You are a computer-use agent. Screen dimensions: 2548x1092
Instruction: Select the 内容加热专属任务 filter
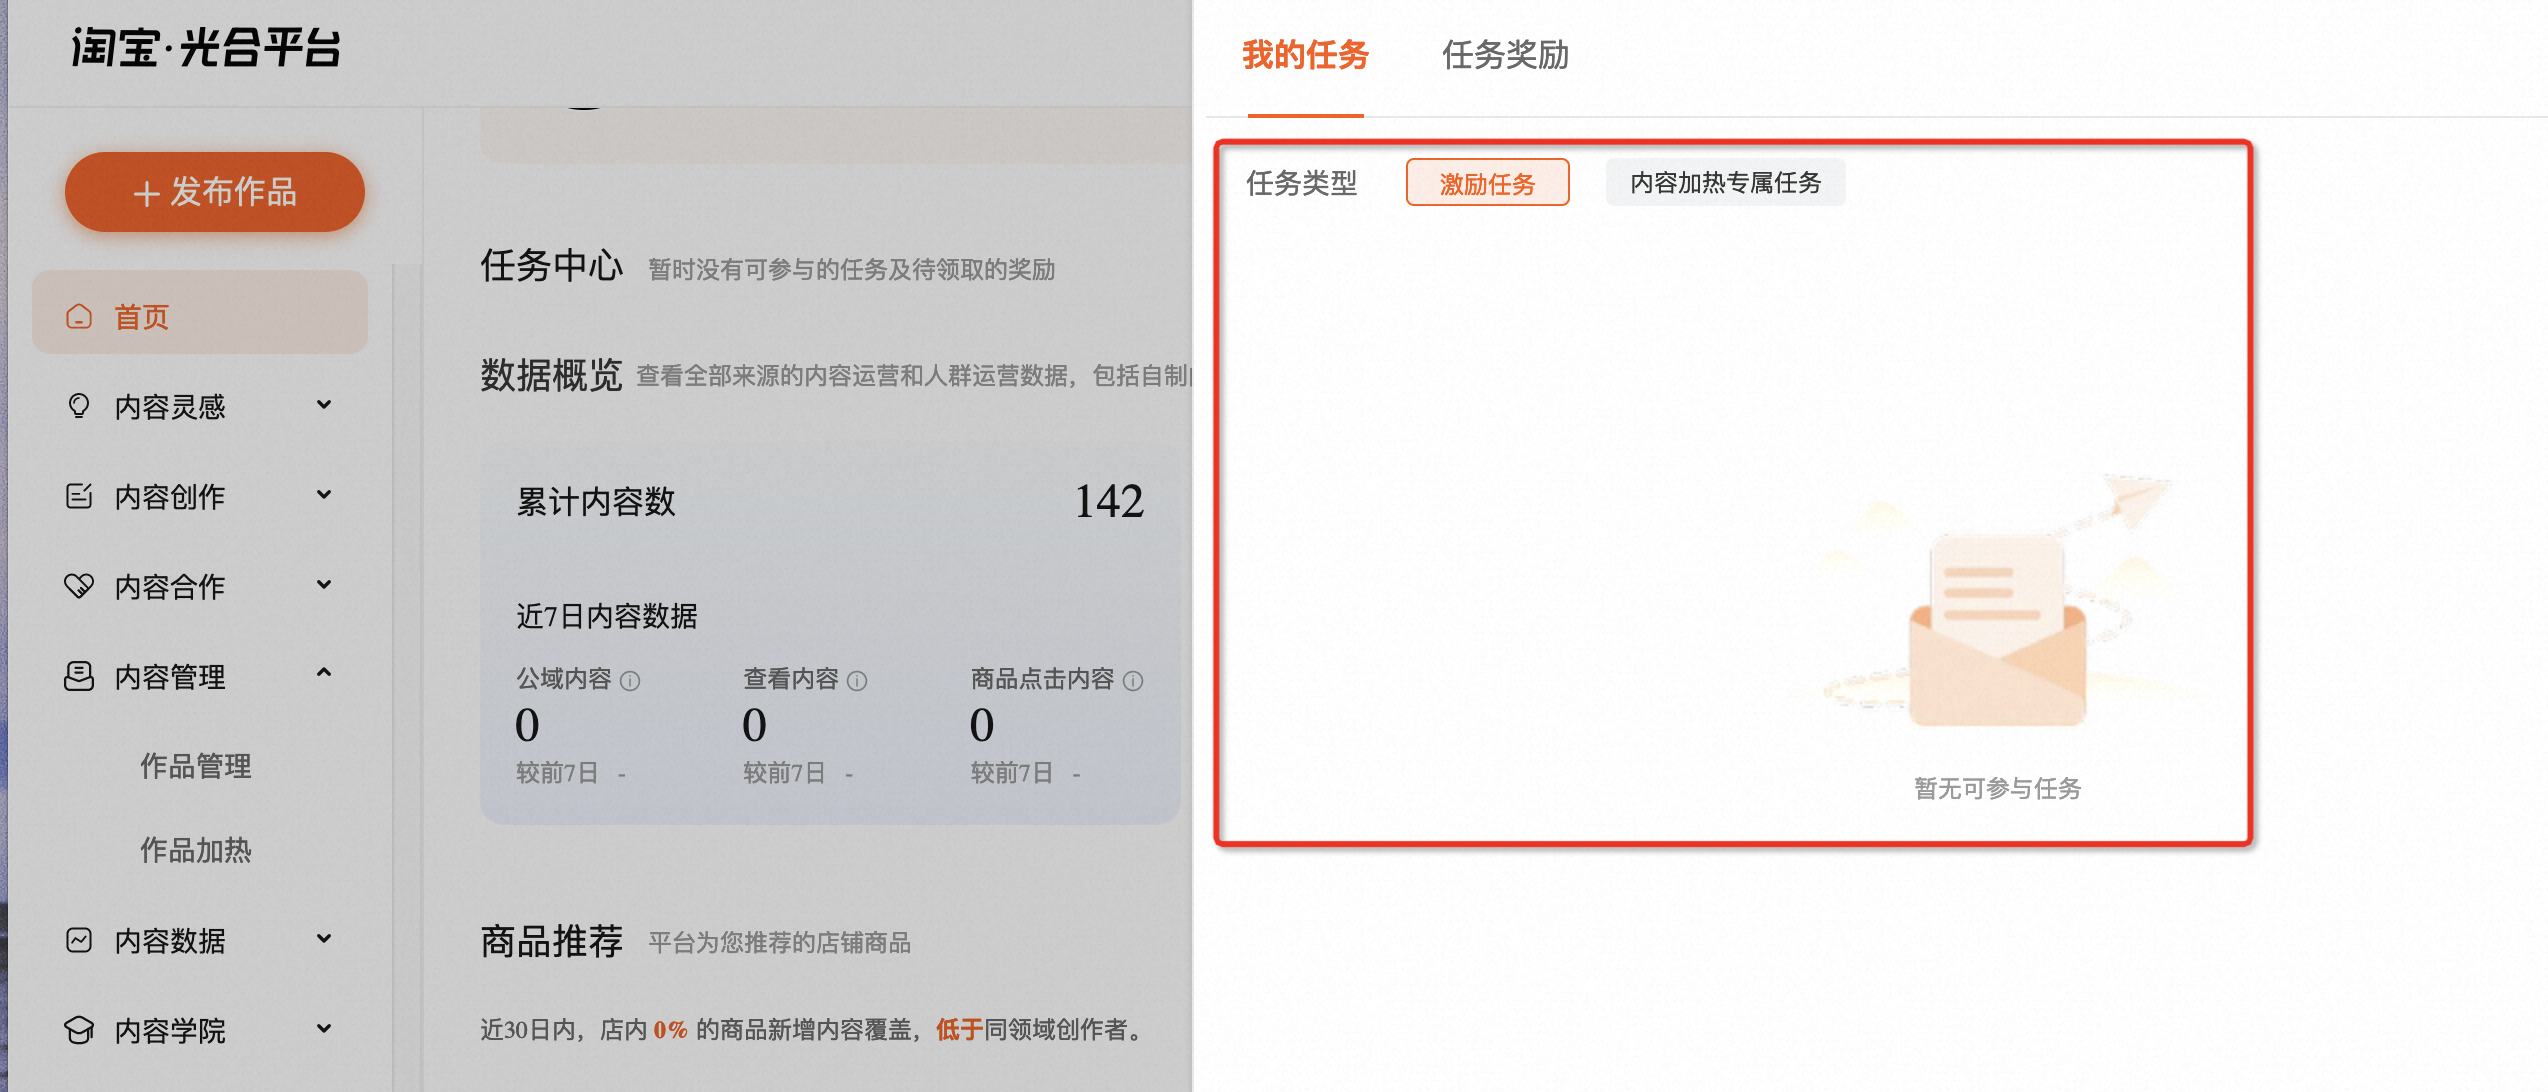1725,183
